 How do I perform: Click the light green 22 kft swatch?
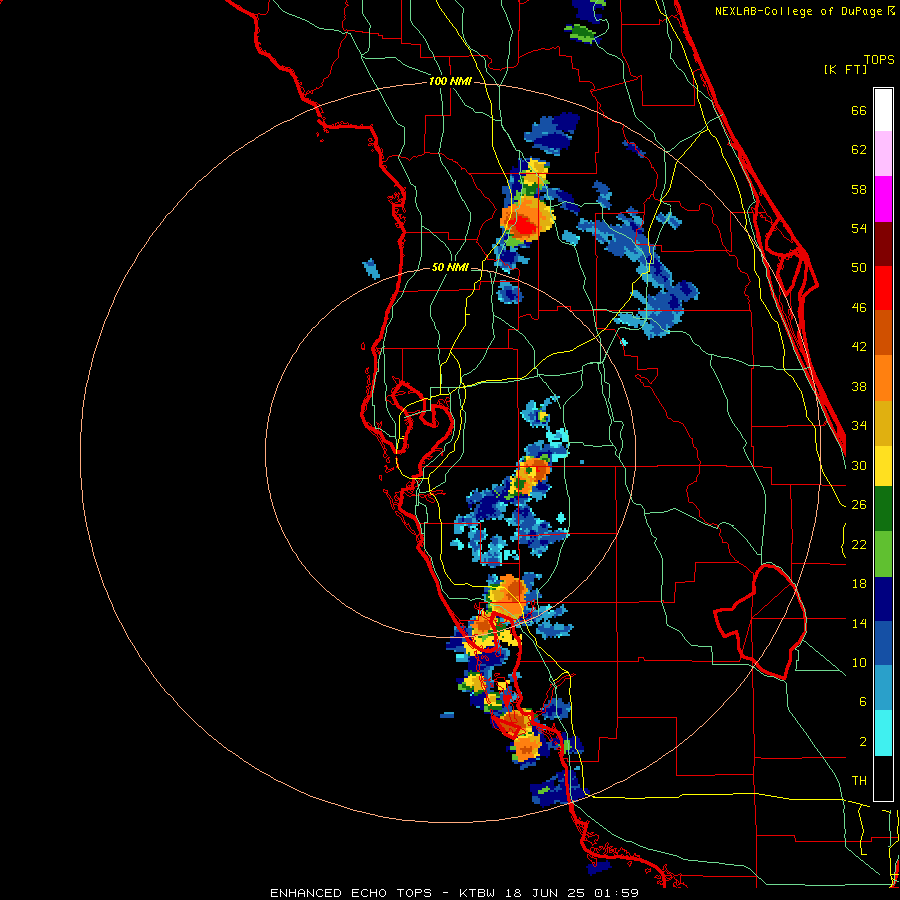point(883,554)
